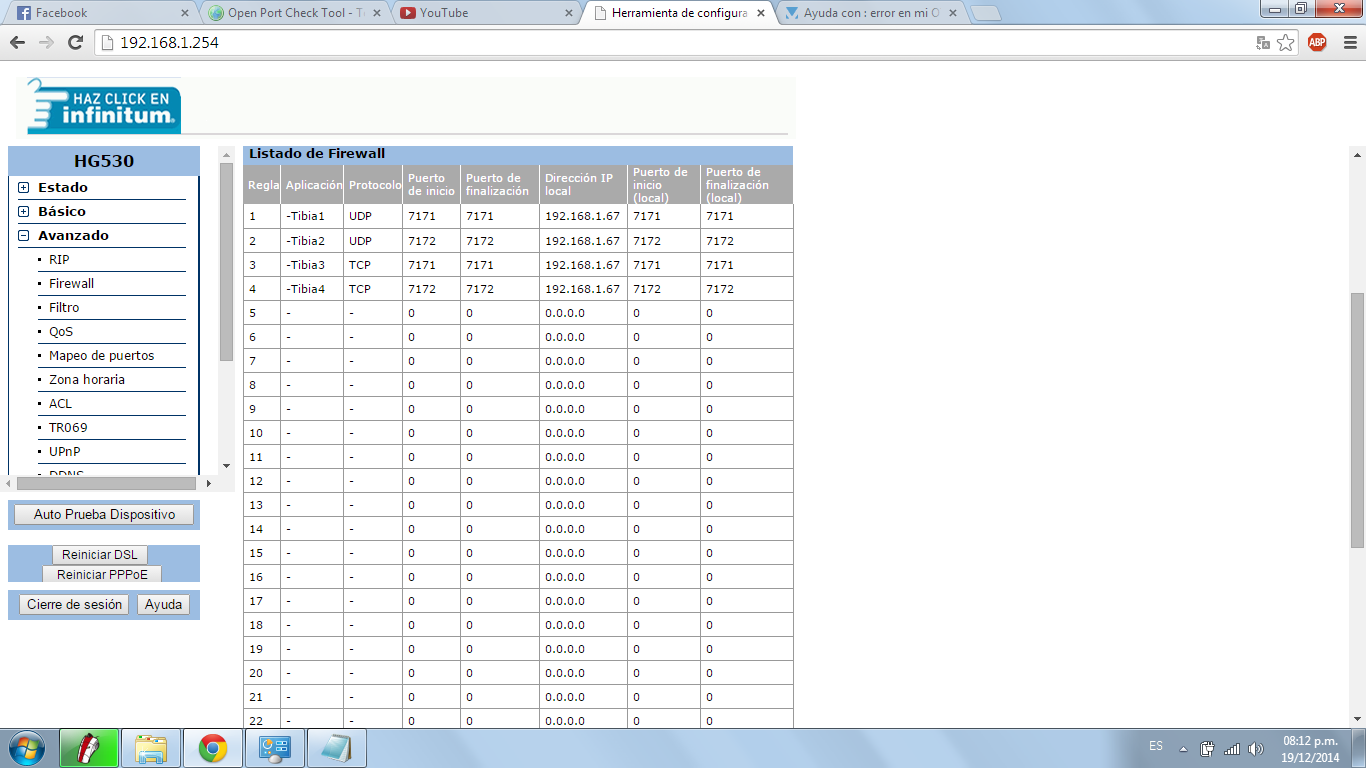Open the TR069 menu item

pos(68,427)
